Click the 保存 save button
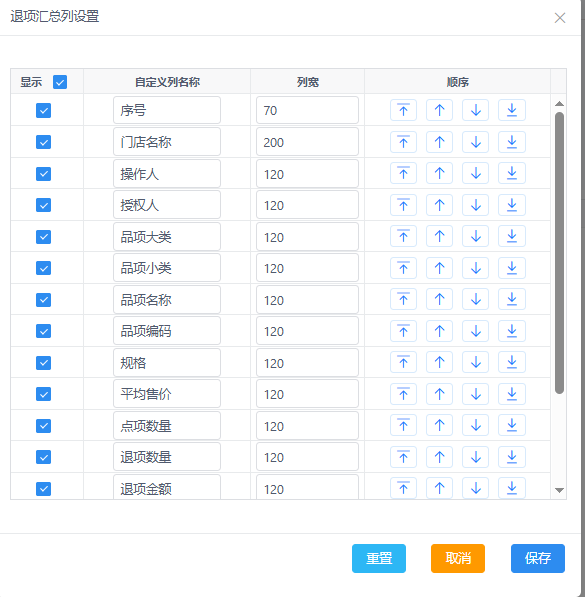585x597 pixels. click(x=538, y=558)
